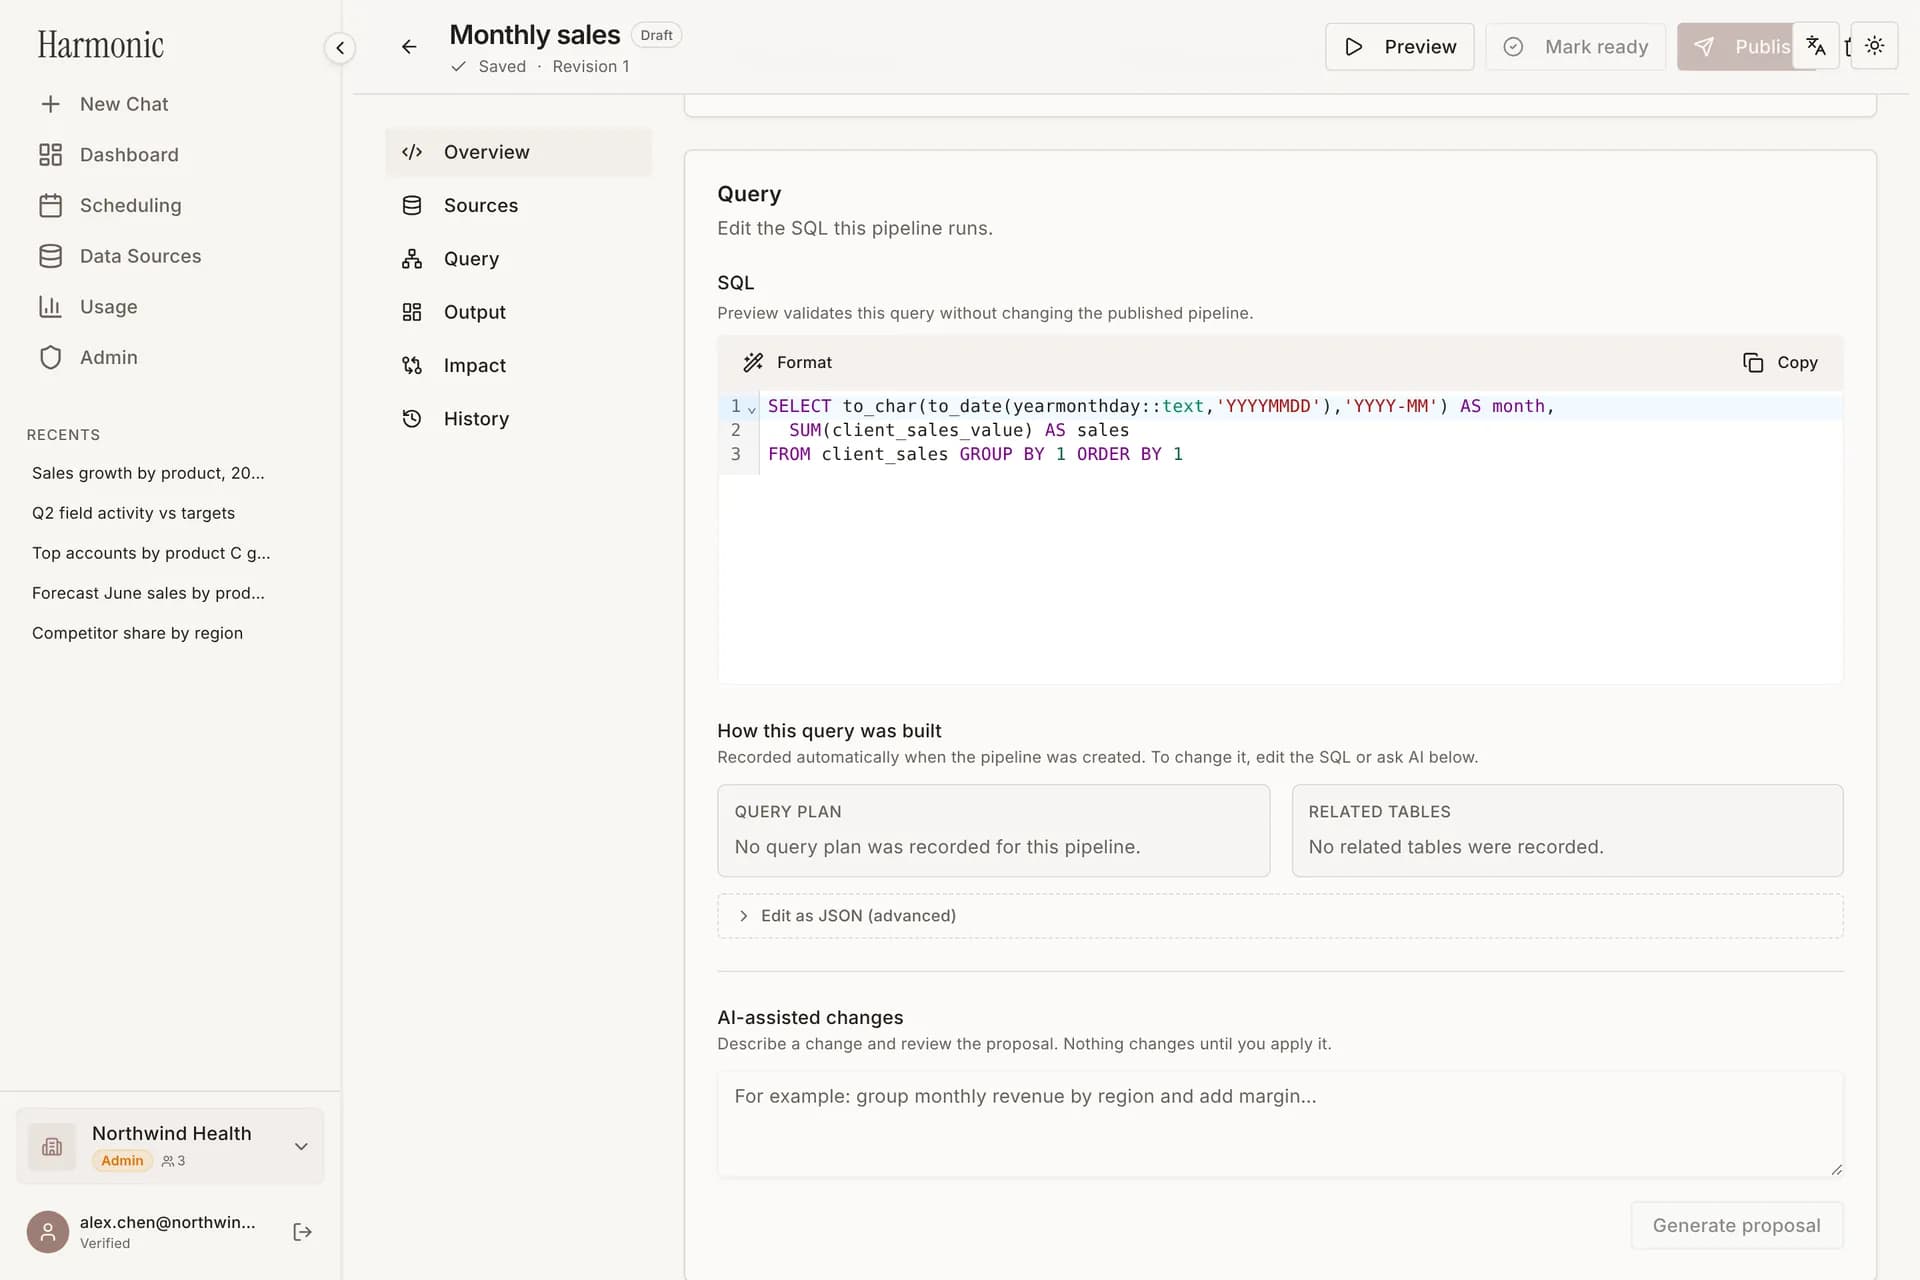The image size is (1920, 1280).
Task: Click the 'Revision 1' text
Action: pyautogui.click(x=591, y=66)
